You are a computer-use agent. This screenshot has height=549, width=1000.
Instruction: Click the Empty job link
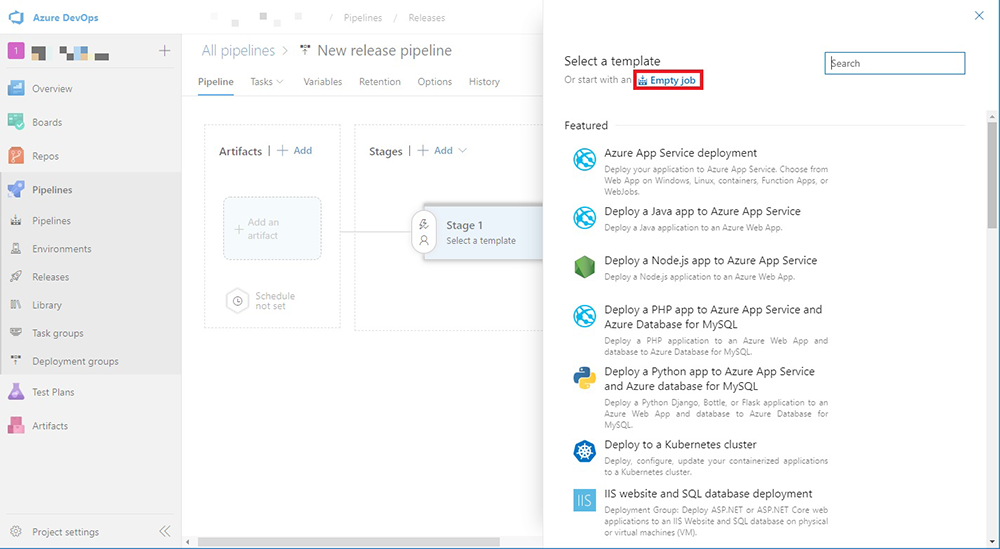point(668,81)
